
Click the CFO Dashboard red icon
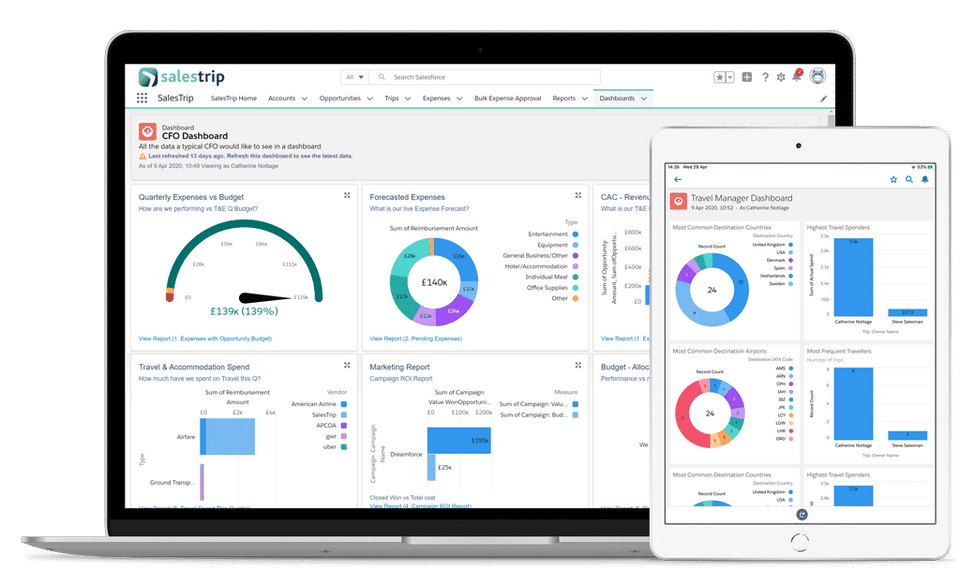click(148, 132)
